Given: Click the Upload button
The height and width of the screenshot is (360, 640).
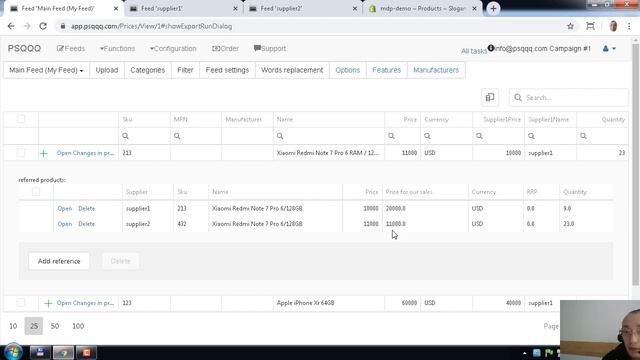Looking at the screenshot, I should click(x=107, y=70).
